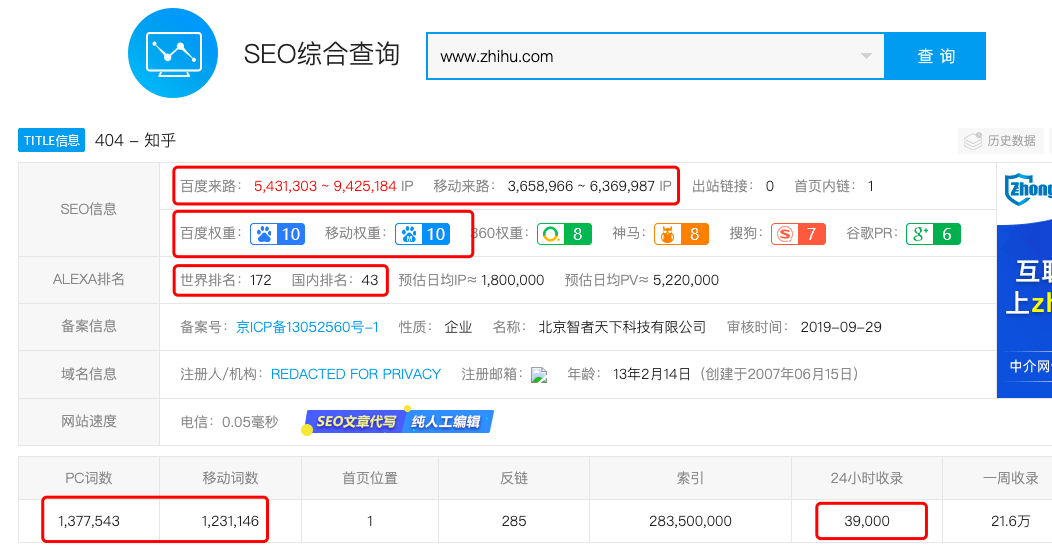The image size is (1052, 546).
Task: Click the 世界排名 value 172
Action: (x=261, y=280)
